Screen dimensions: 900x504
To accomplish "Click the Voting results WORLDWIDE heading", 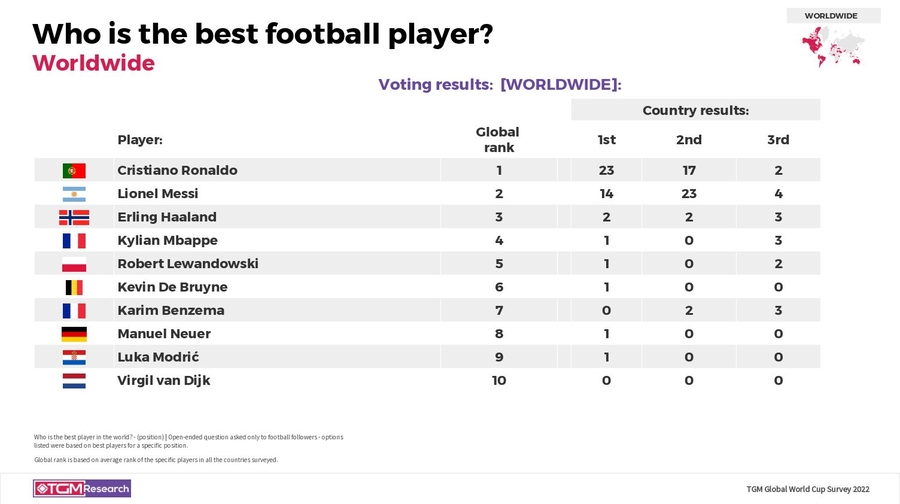I will (500, 84).
